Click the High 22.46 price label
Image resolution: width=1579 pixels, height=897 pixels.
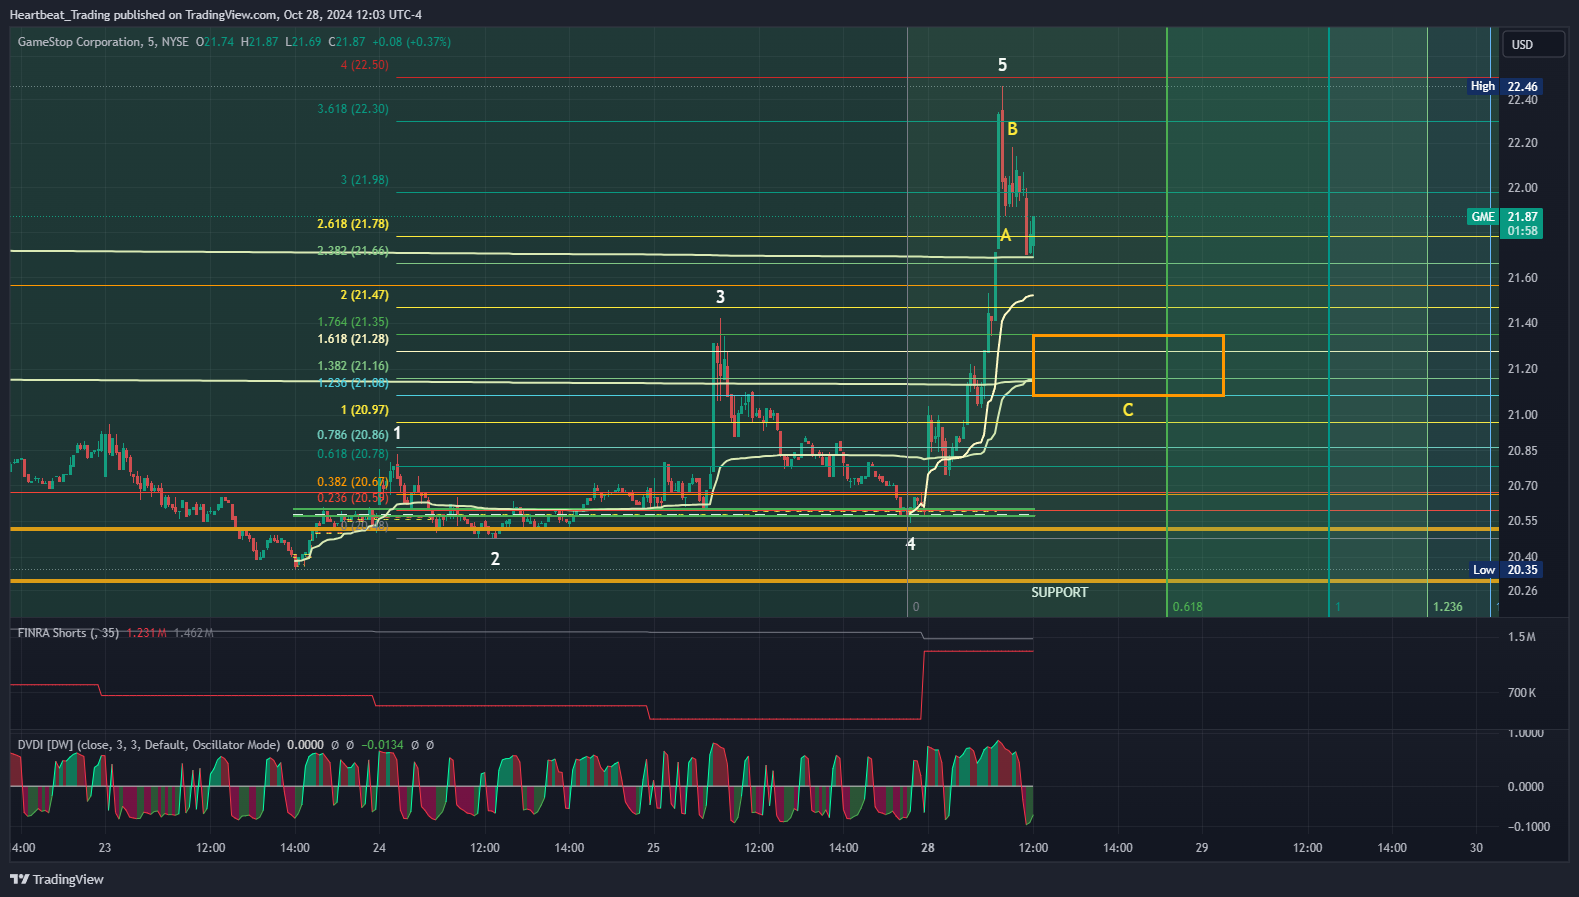click(1505, 86)
